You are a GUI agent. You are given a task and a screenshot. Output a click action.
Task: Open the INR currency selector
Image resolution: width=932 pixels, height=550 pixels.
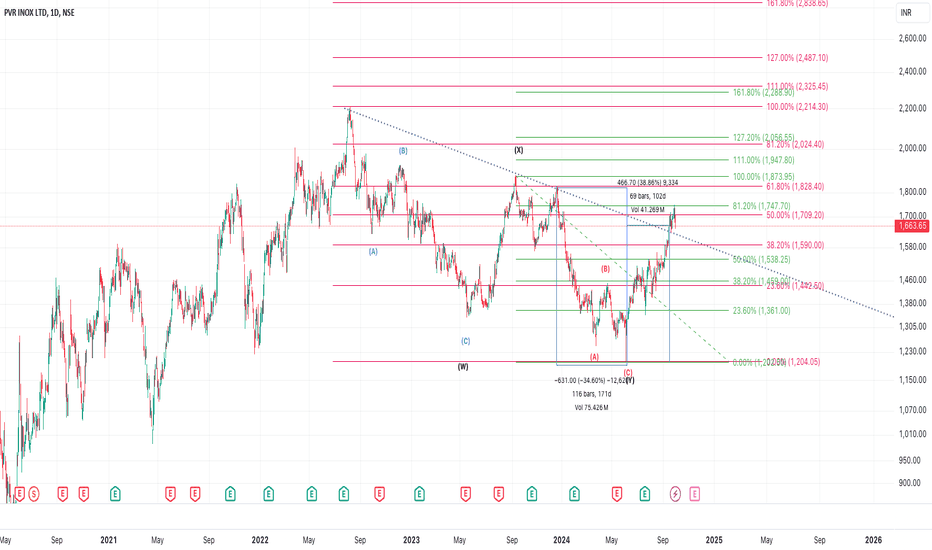(912, 12)
